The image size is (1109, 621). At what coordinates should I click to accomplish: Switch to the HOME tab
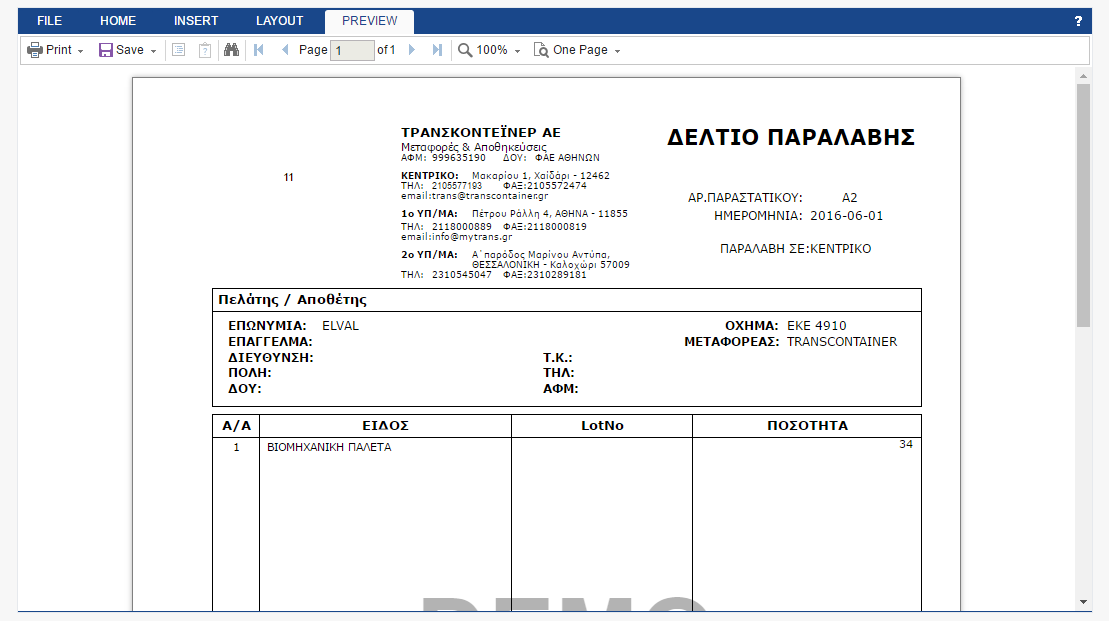coord(117,21)
